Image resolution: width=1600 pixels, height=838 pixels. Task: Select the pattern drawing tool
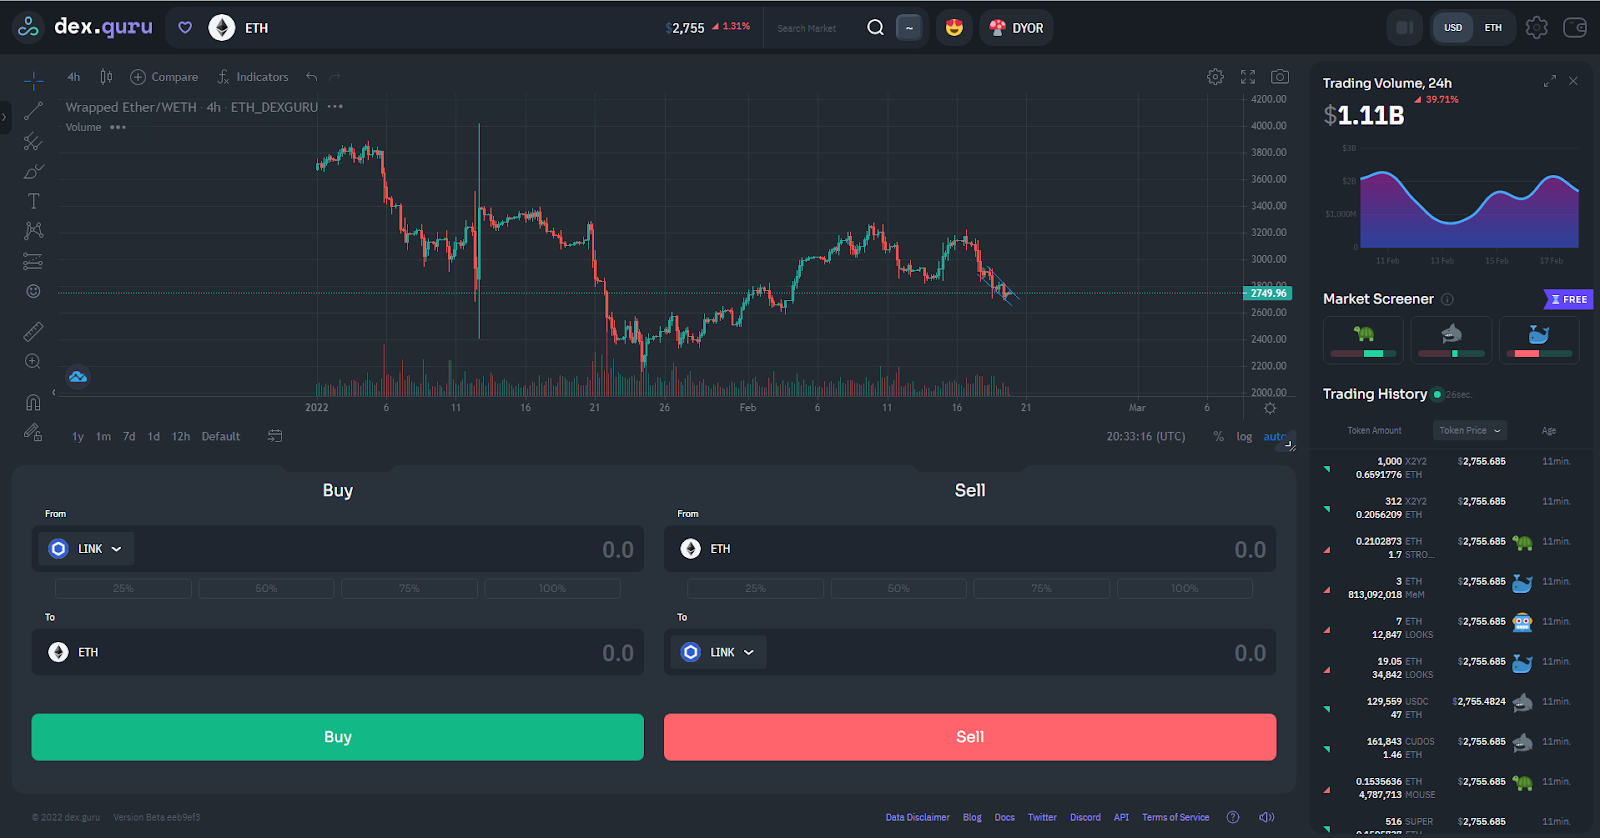coord(33,231)
